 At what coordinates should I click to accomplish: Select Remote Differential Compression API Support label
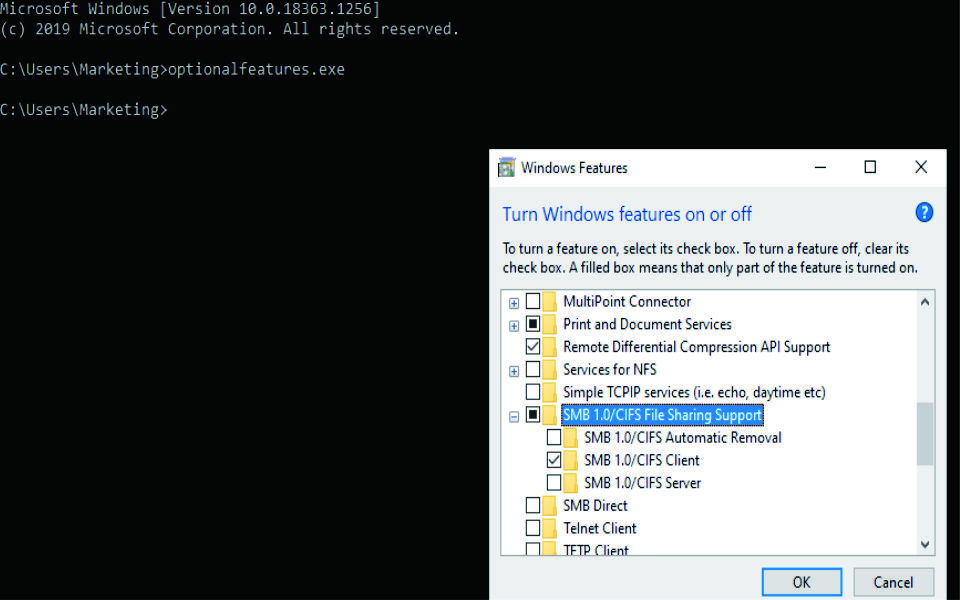[696, 347]
